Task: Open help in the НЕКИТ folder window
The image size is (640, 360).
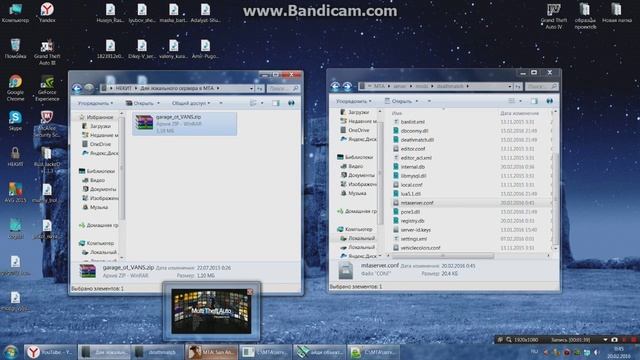Action: click(291, 103)
